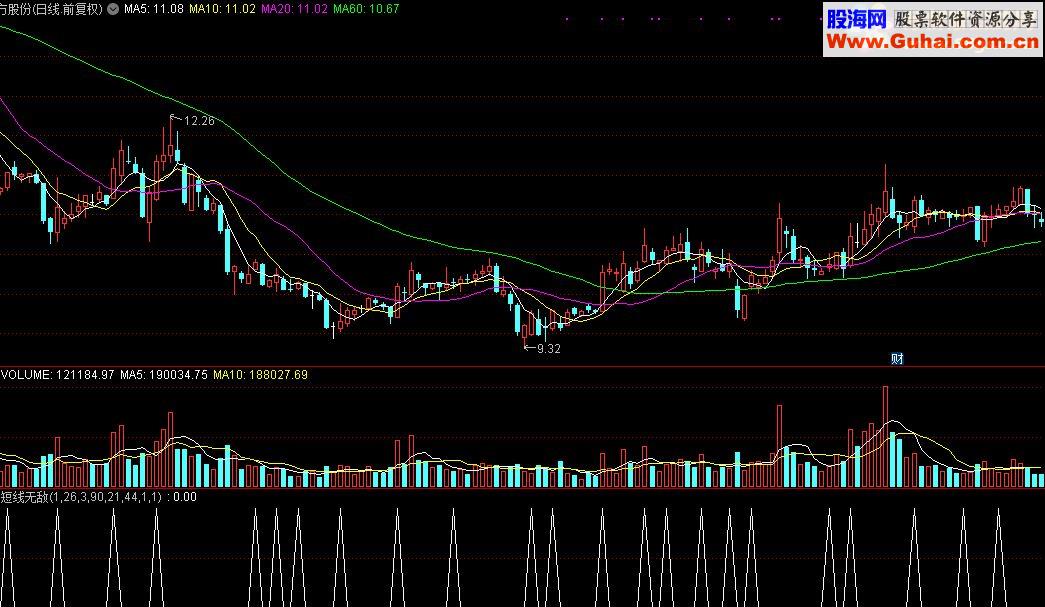Open the Www.Guhai.com.cn website link
Screen dimensions: 1045x607
(x=933, y=42)
